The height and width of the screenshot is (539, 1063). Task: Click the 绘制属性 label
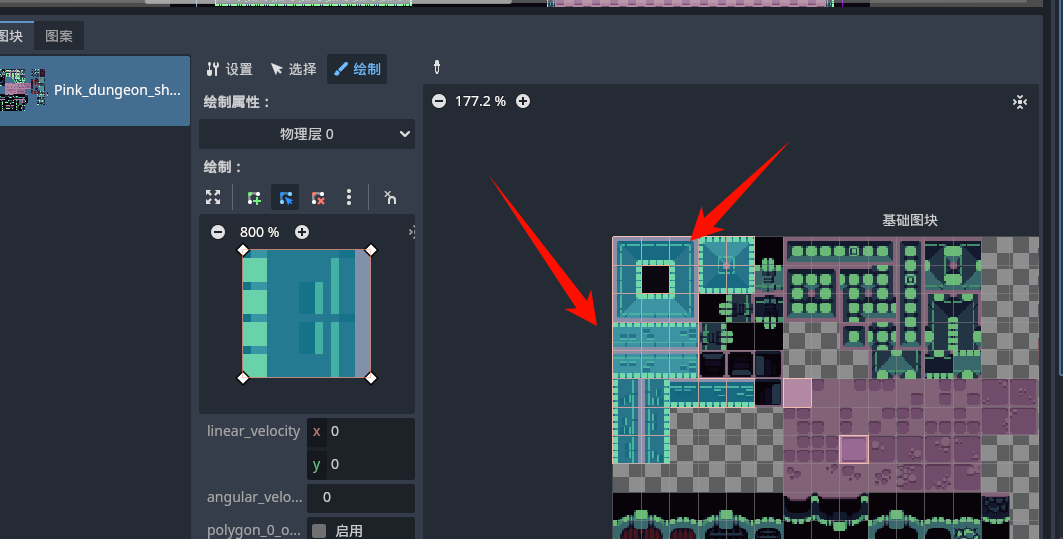[x=237, y=102]
